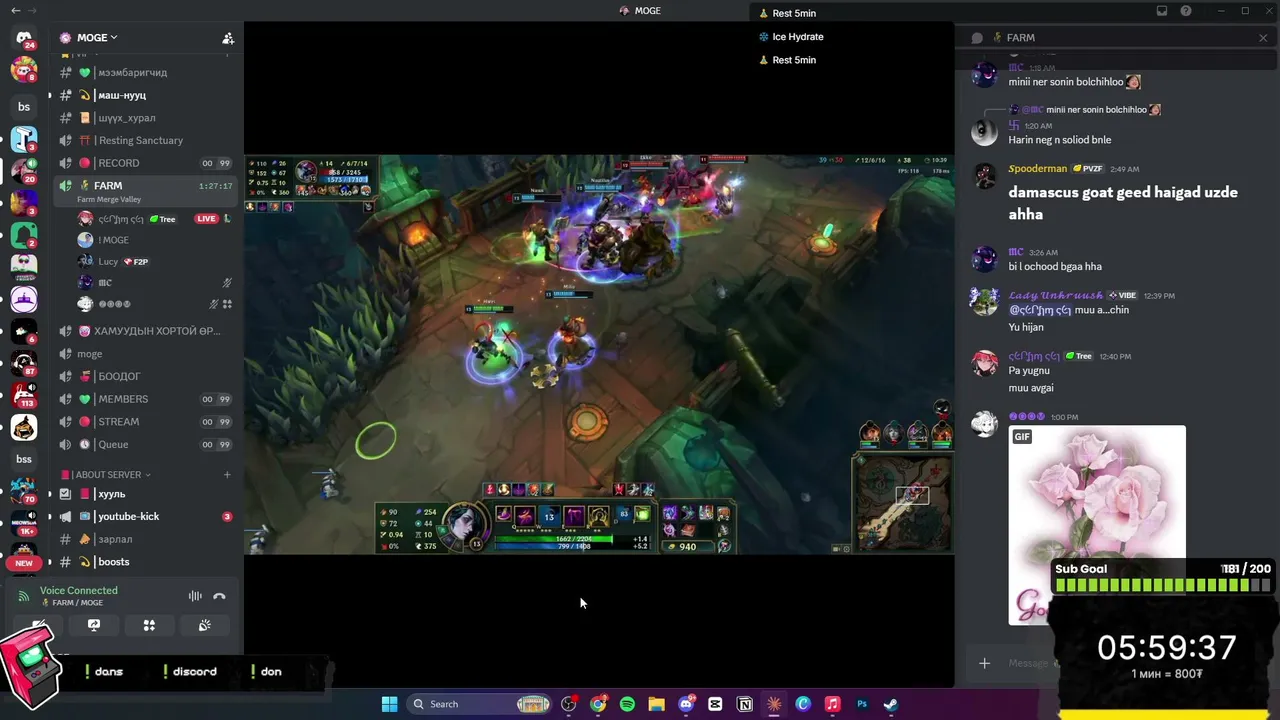This screenshot has width=1280, height=720.
Task: Open Windows Start menu
Action: coord(389,704)
